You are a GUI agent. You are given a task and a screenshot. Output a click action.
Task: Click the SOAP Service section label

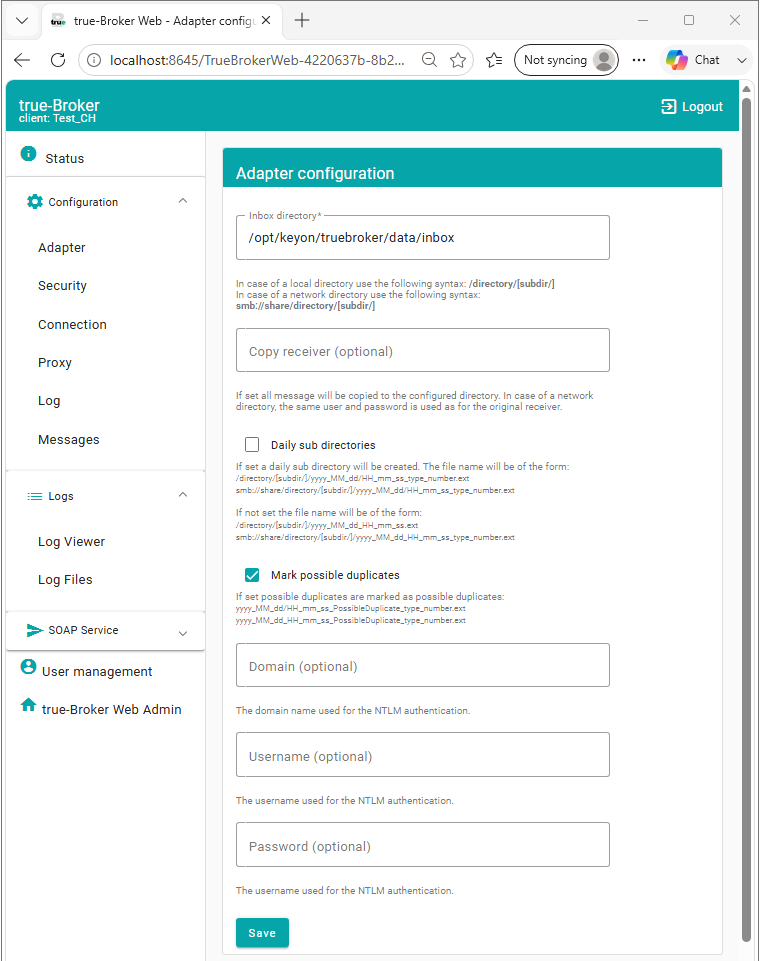pyautogui.click(x=83, y=630)
